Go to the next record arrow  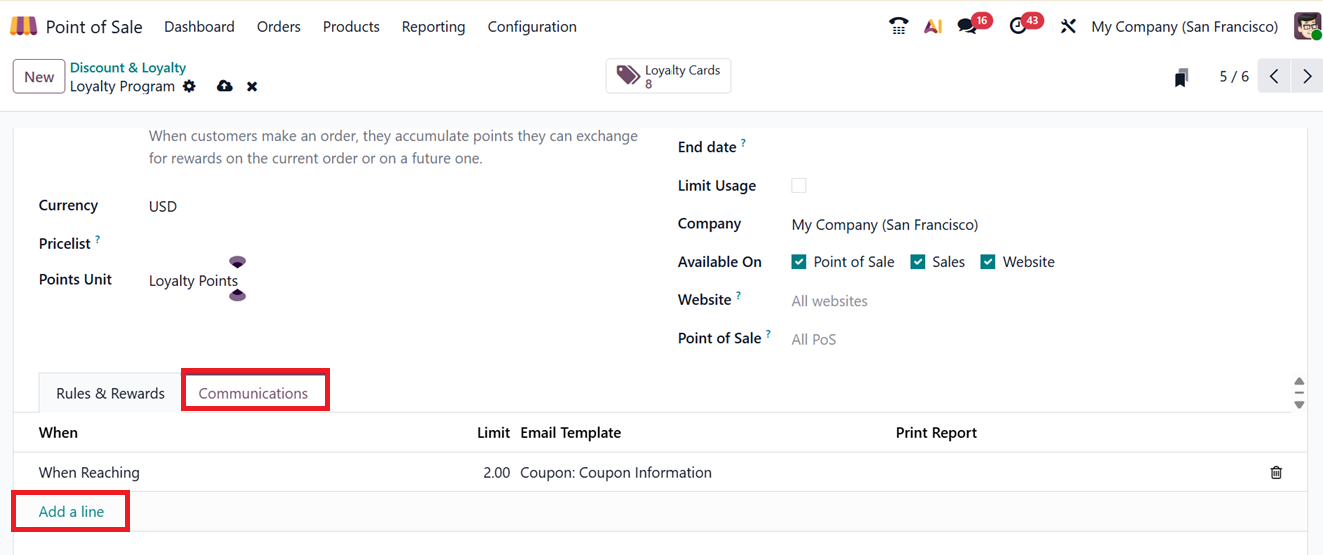[x=1306, y=77]
